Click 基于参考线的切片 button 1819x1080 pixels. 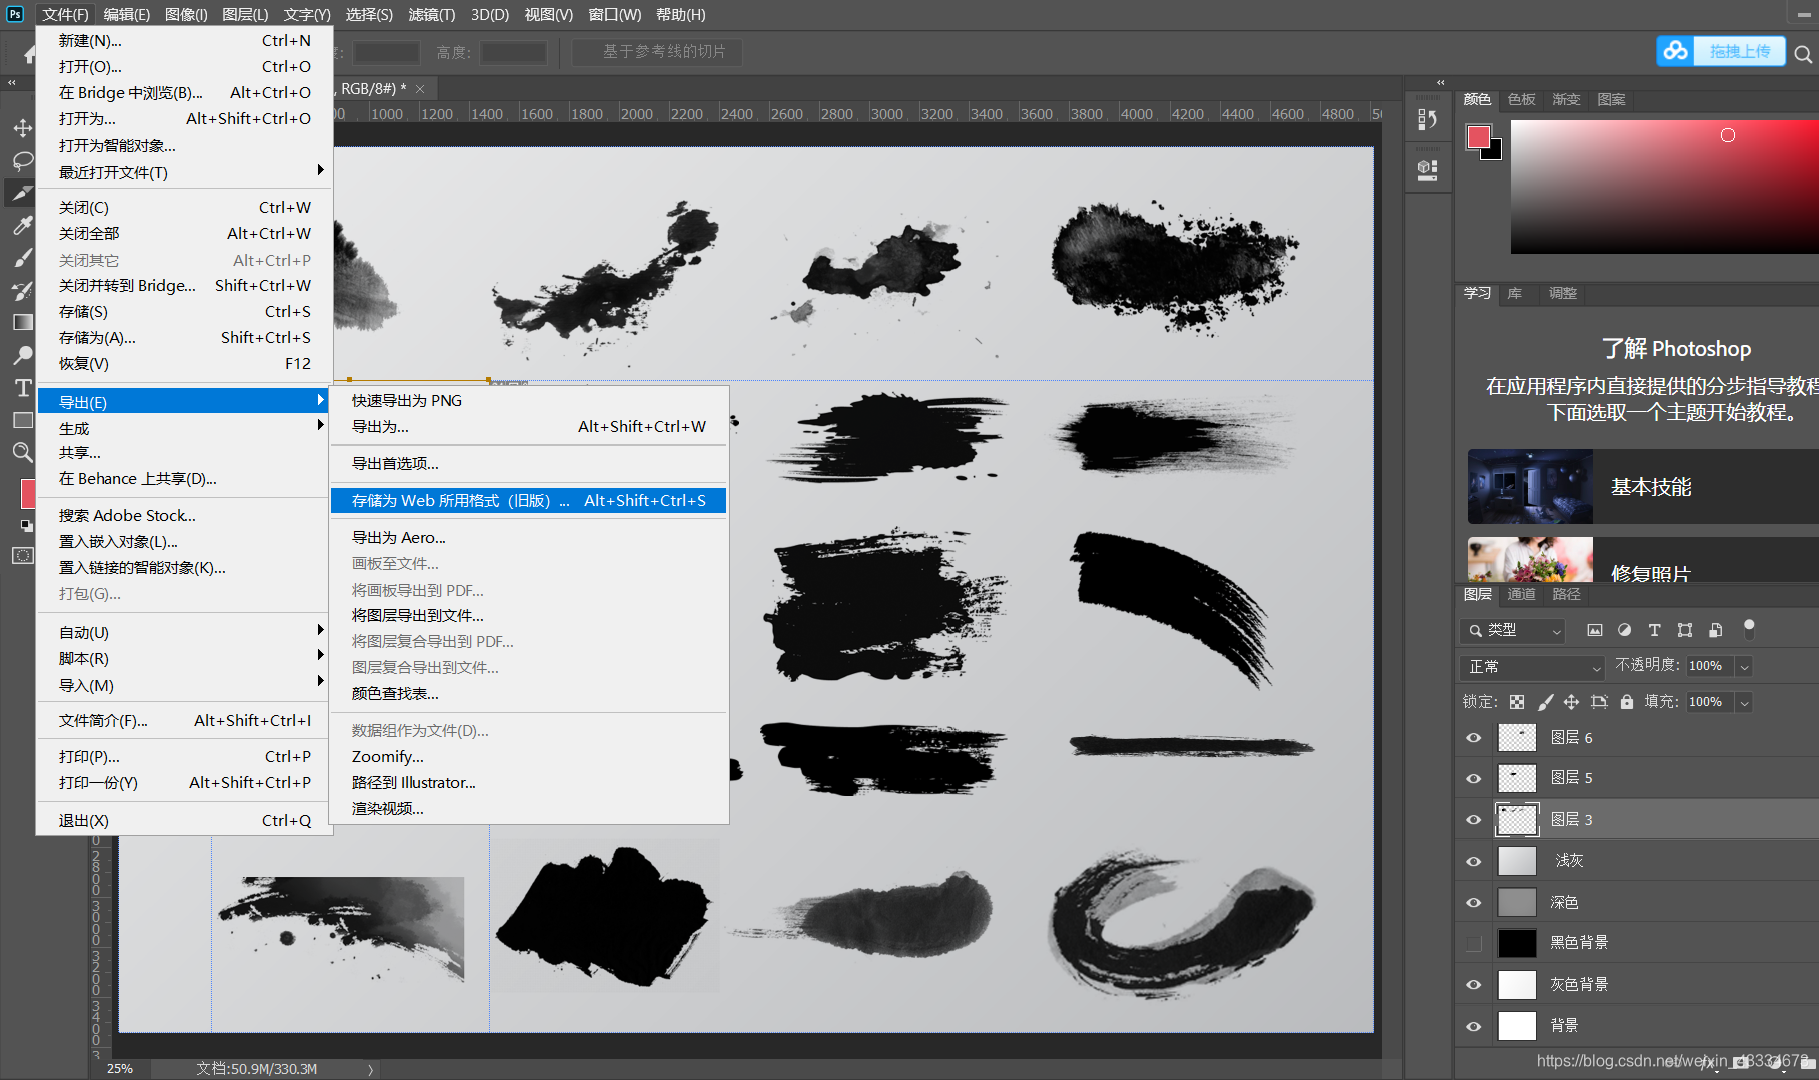(x=657, y=52)
